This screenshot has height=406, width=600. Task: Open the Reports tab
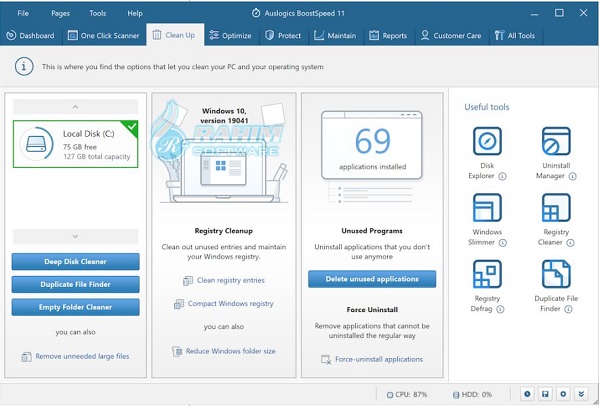388,36
